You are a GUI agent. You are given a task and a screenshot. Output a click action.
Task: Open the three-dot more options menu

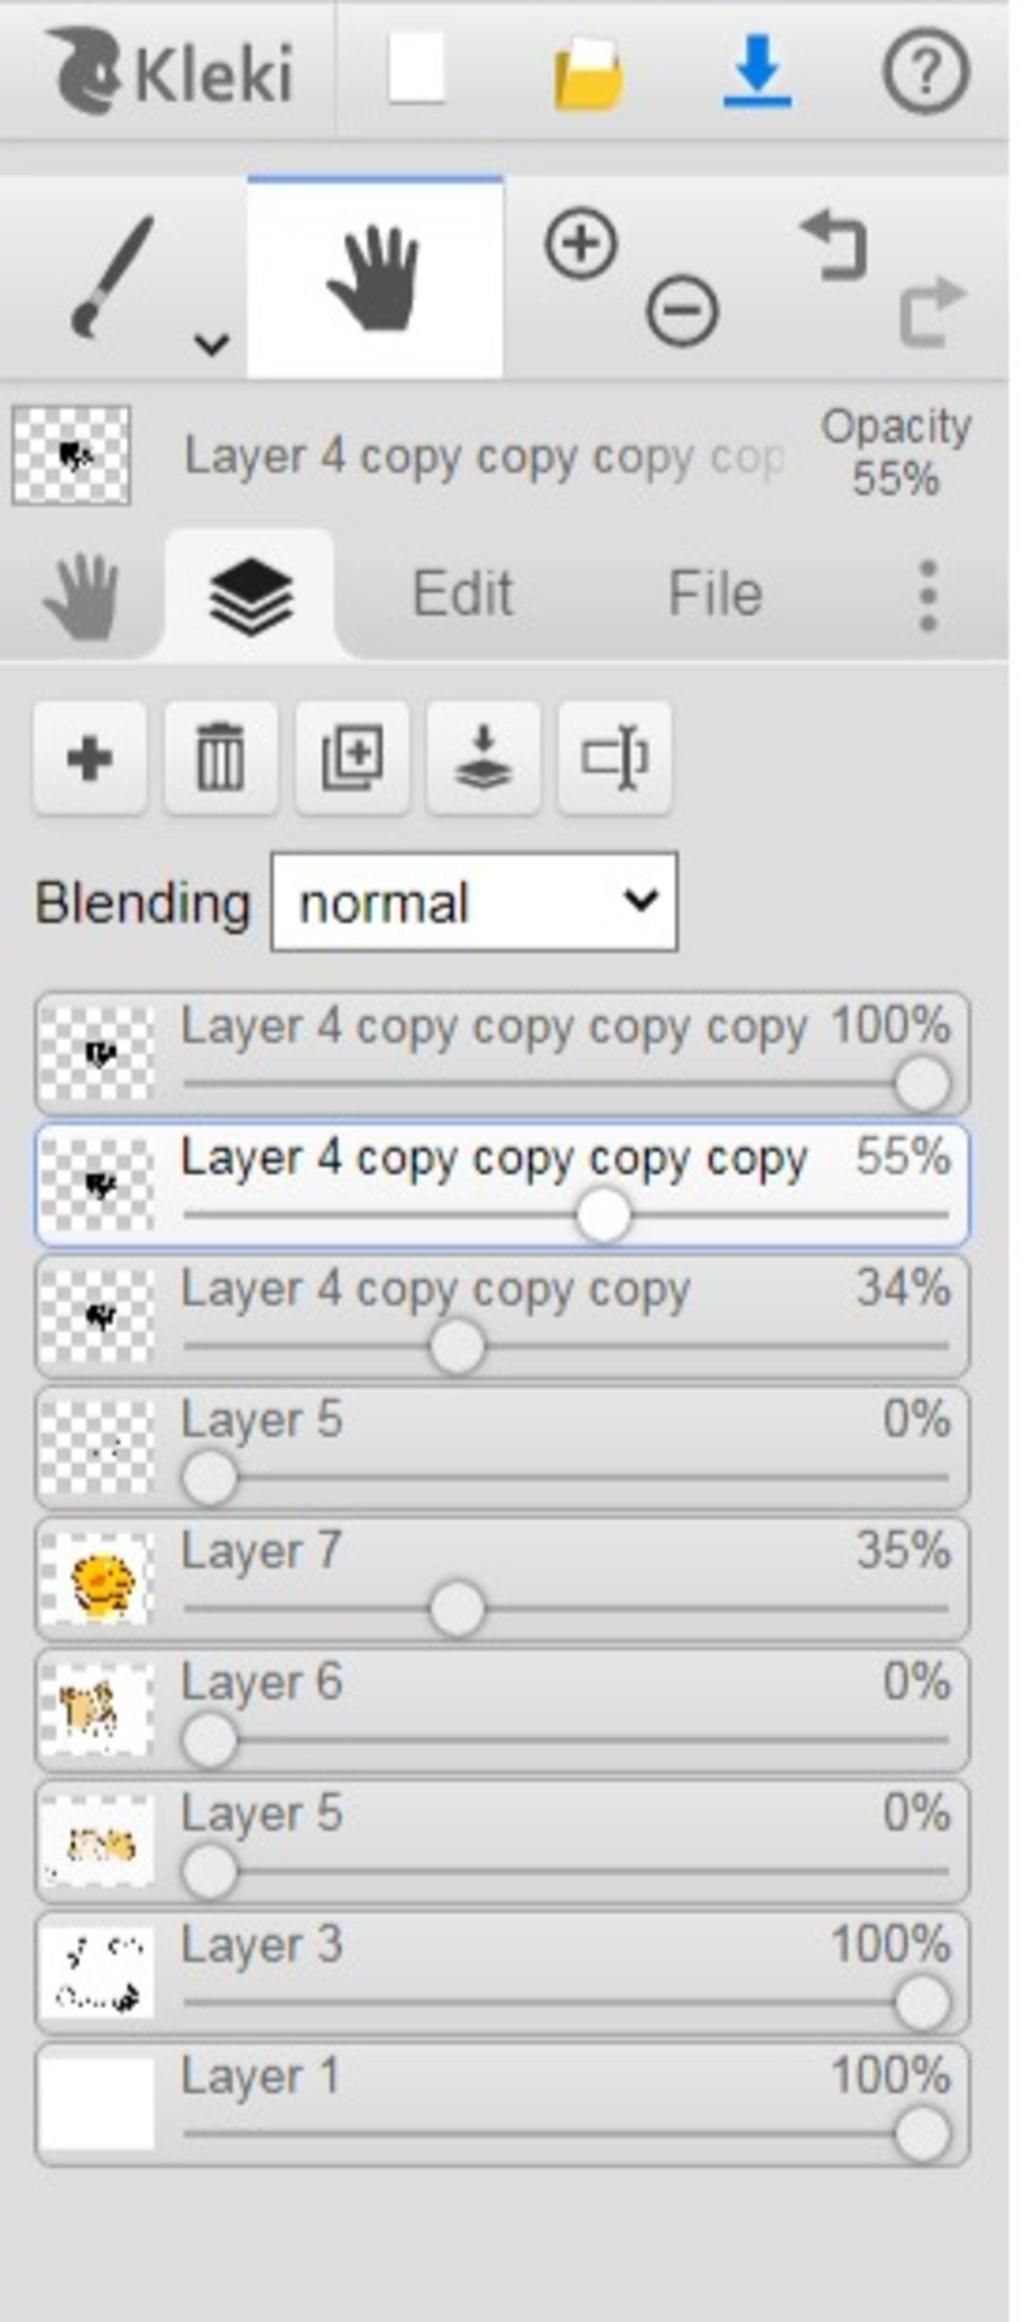click(x=927, y=596)
